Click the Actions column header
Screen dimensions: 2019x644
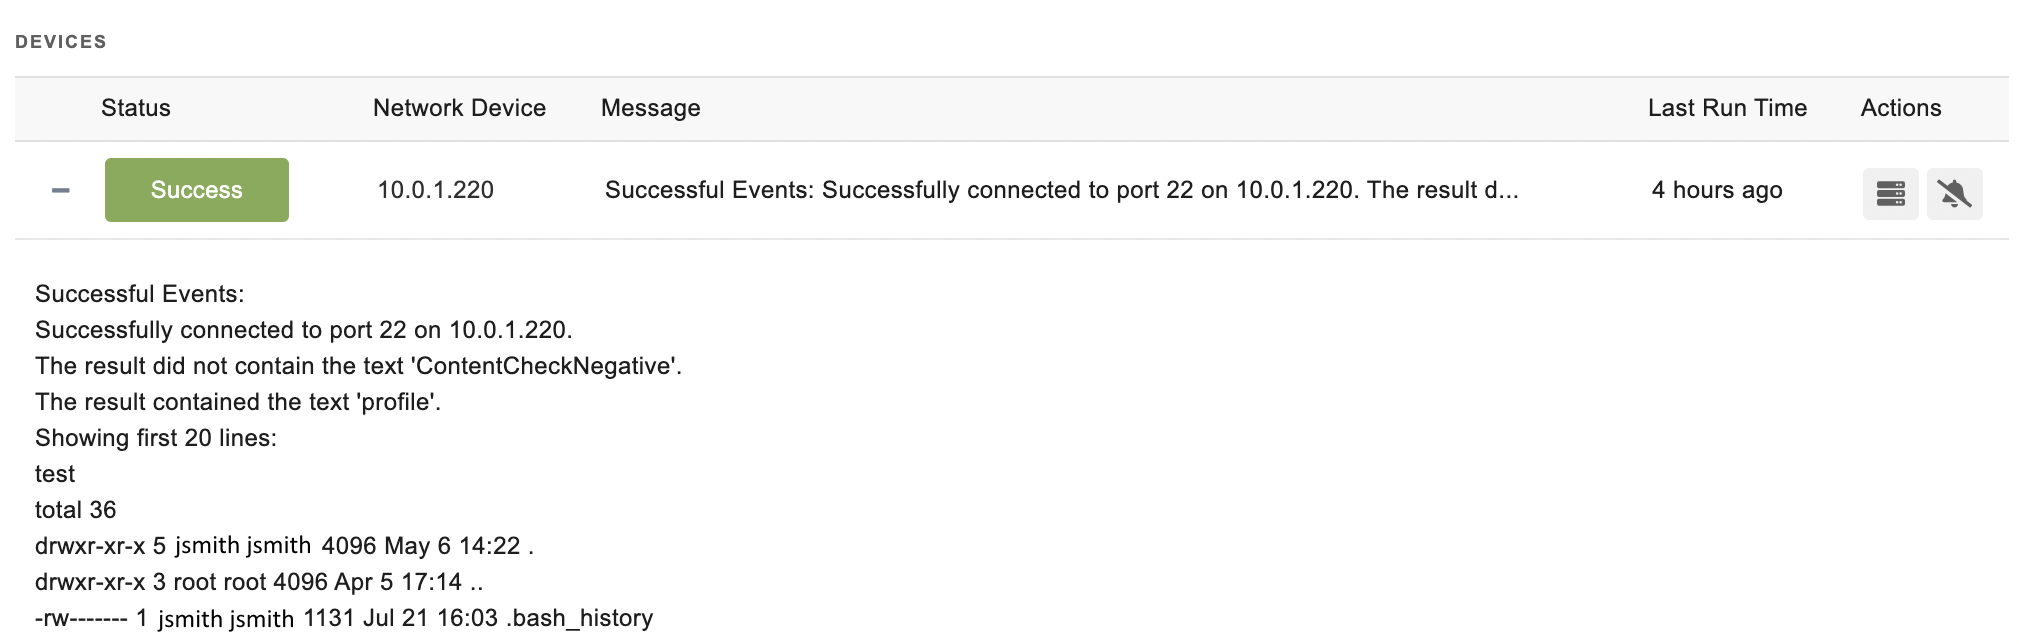pyautogui.click(x=1901, y=108)
